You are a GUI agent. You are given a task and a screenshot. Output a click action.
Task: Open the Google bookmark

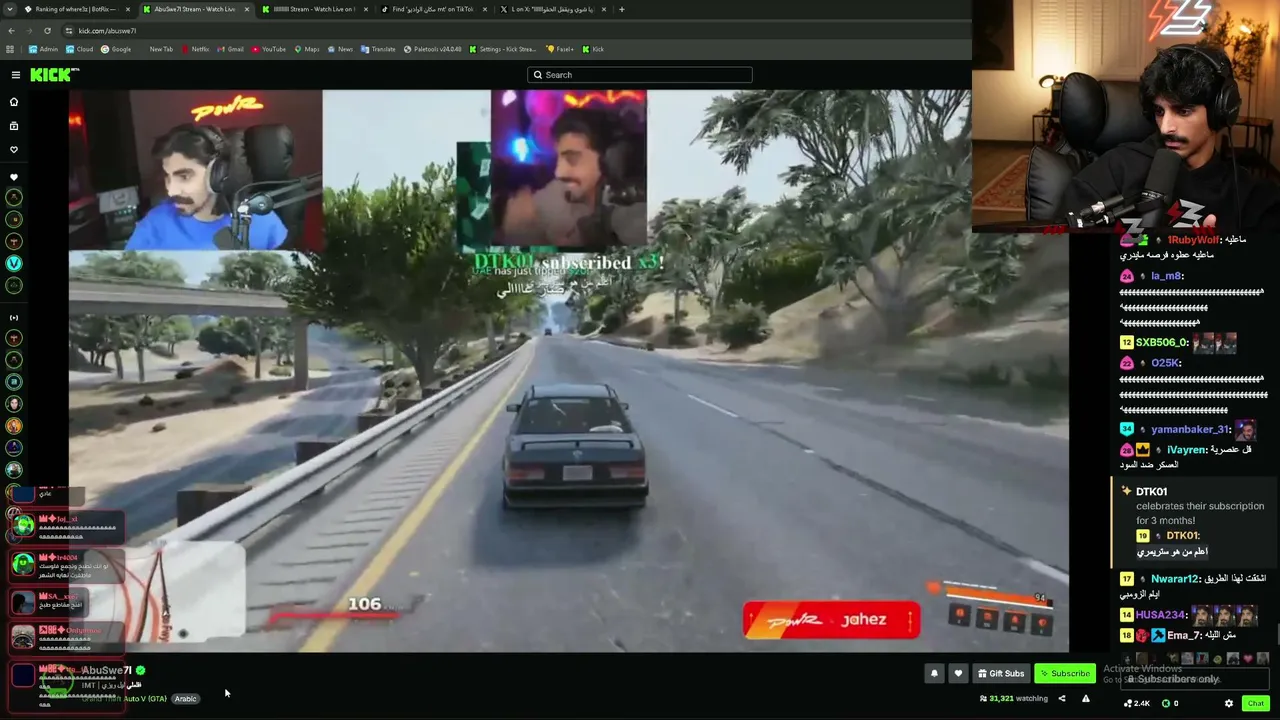point(116,49)
